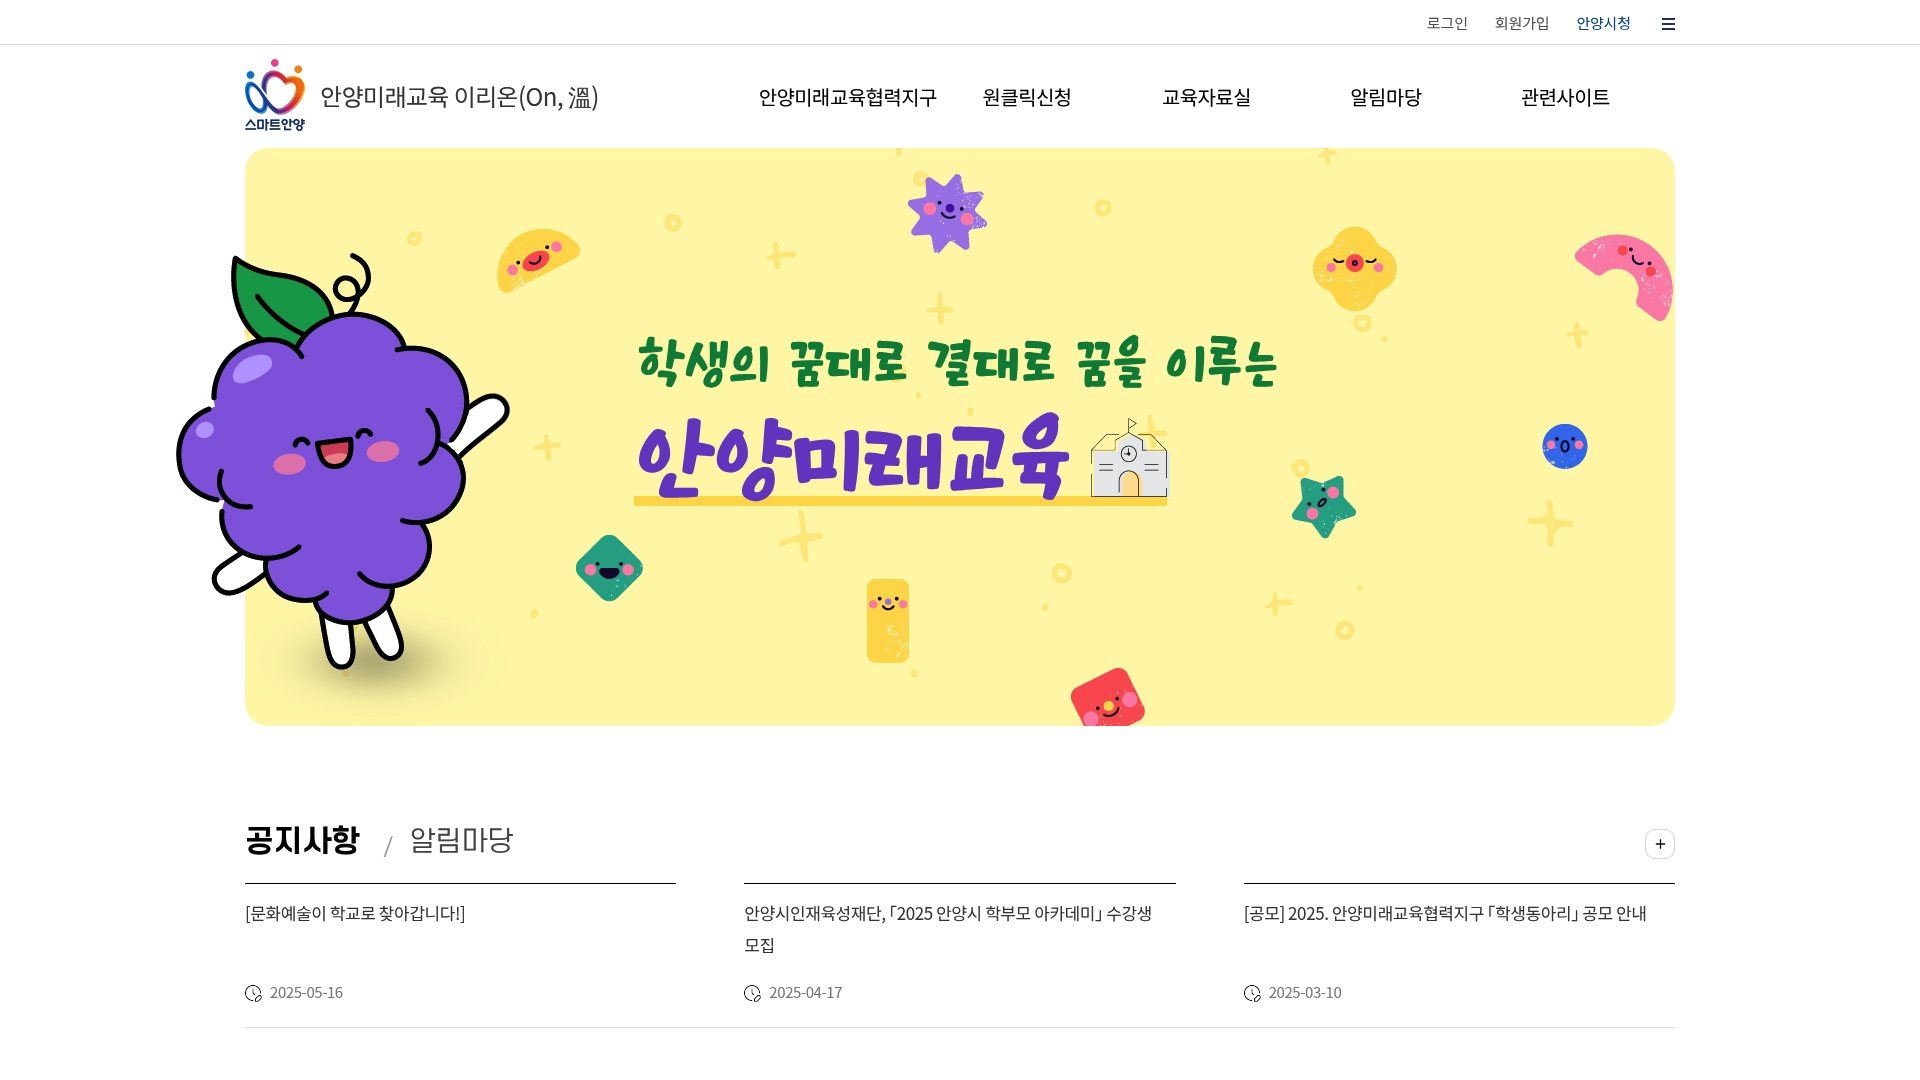Switch to the 알림마당 tab
This screenshot has height=1080, width=1920.
click(461, 840)
